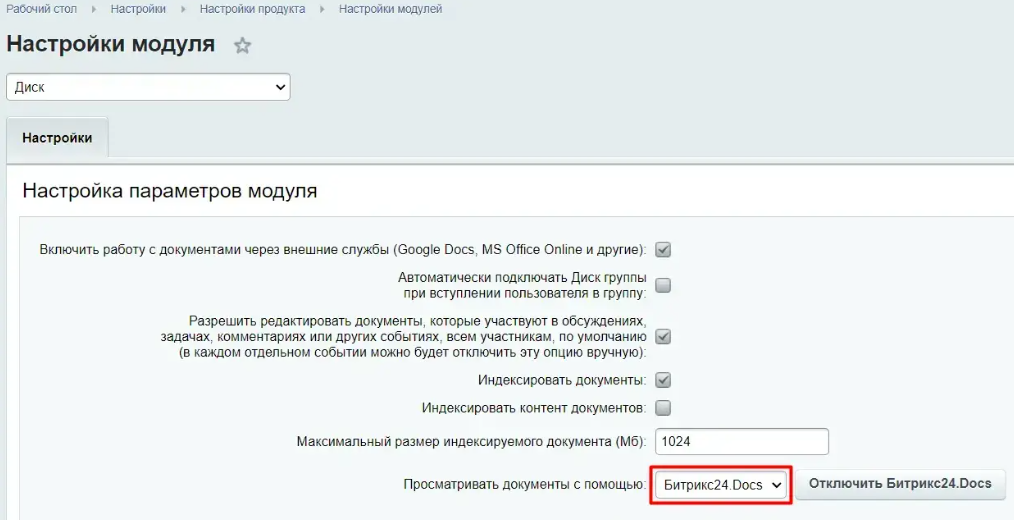Enable automatic group Disk connection checkbox

663,285
